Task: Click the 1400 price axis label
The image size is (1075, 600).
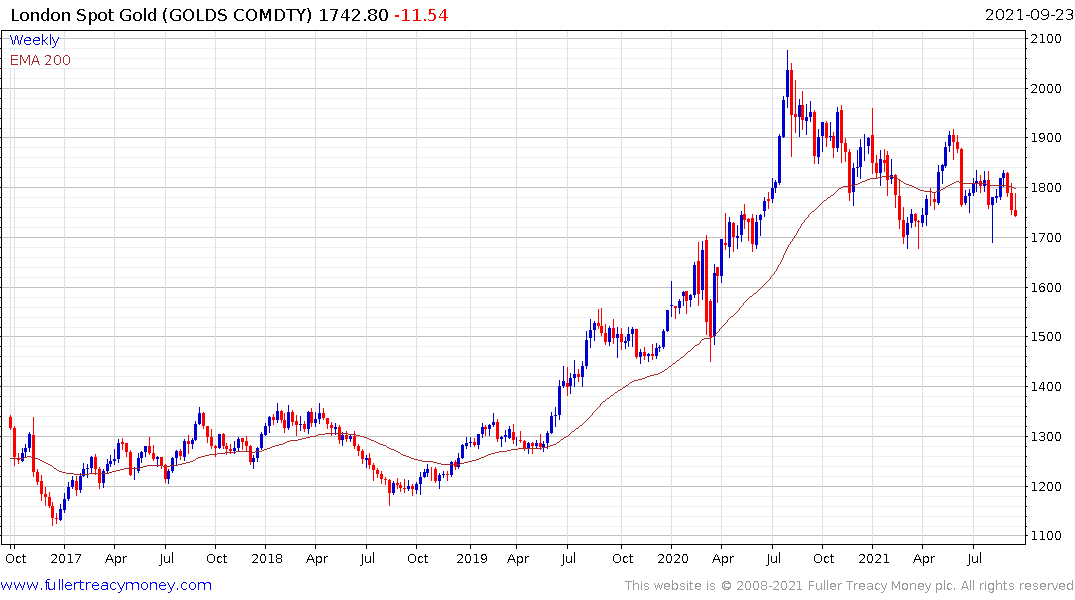Action: tap(1046, 387)
